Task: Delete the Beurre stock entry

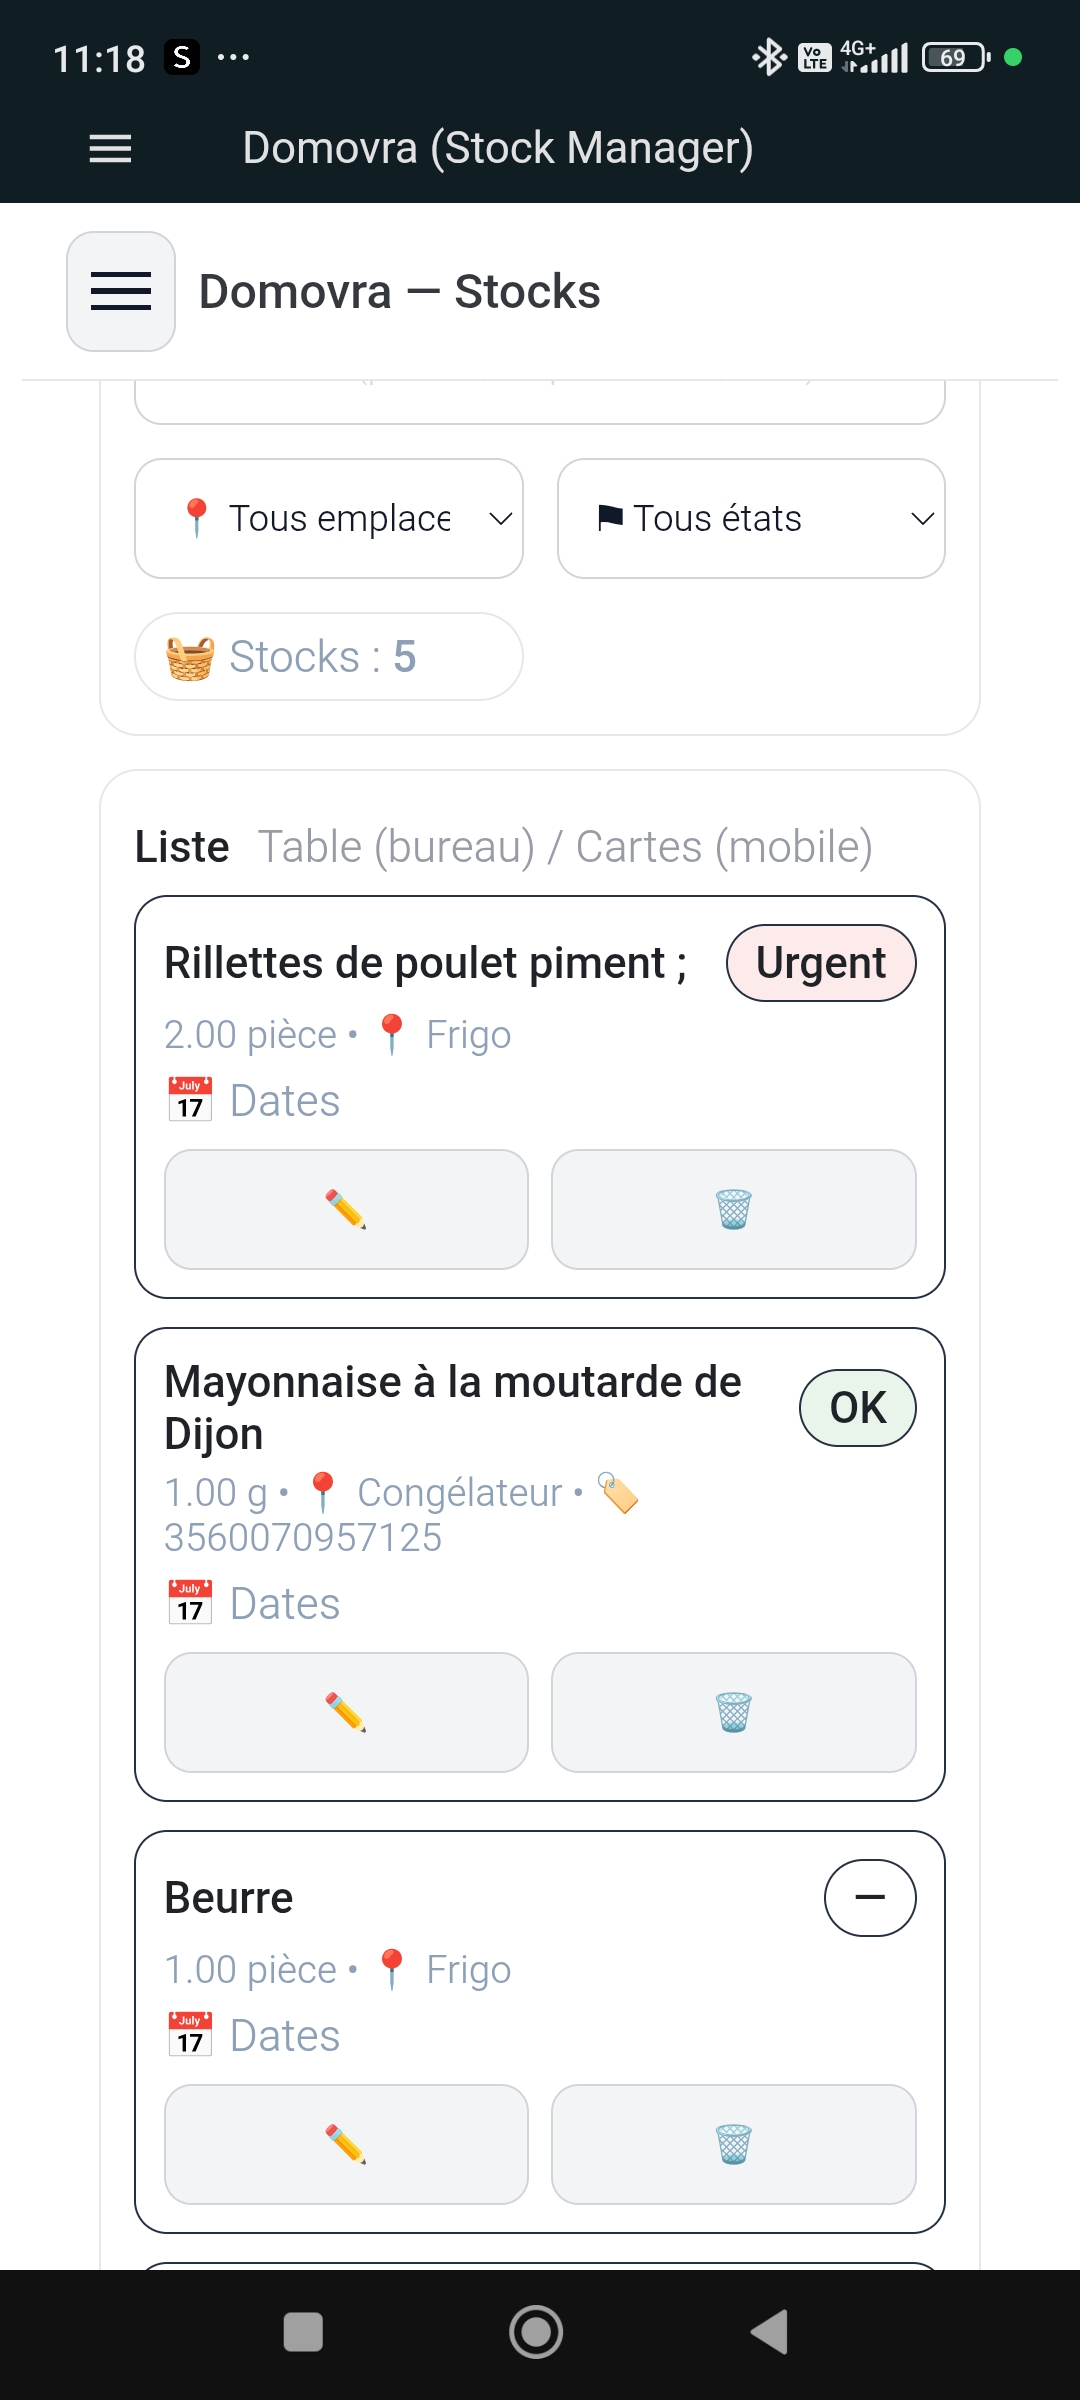Action: (x=733, y=2144)
